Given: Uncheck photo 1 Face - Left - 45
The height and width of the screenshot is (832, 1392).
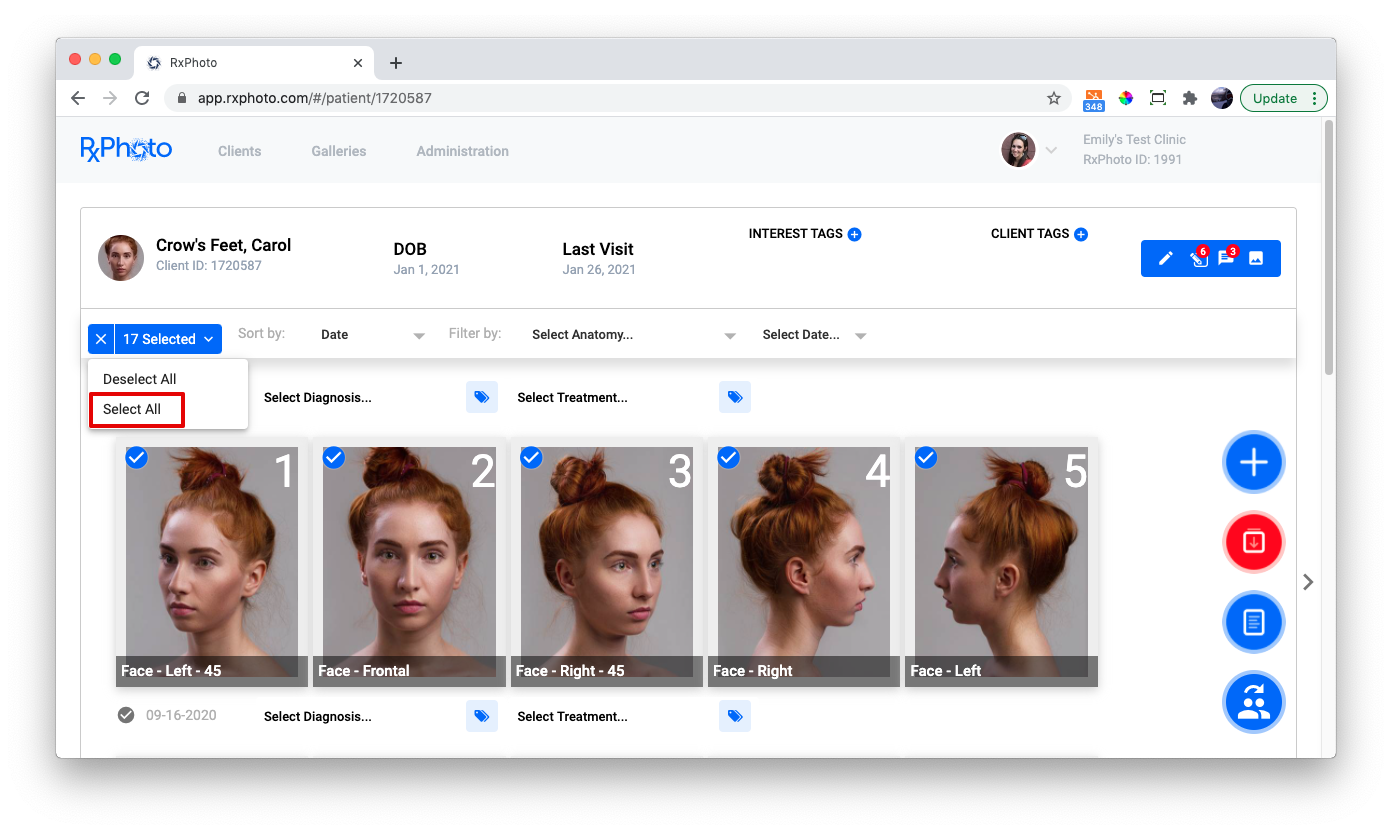Looking at the screenshot, I should [137, 457].
